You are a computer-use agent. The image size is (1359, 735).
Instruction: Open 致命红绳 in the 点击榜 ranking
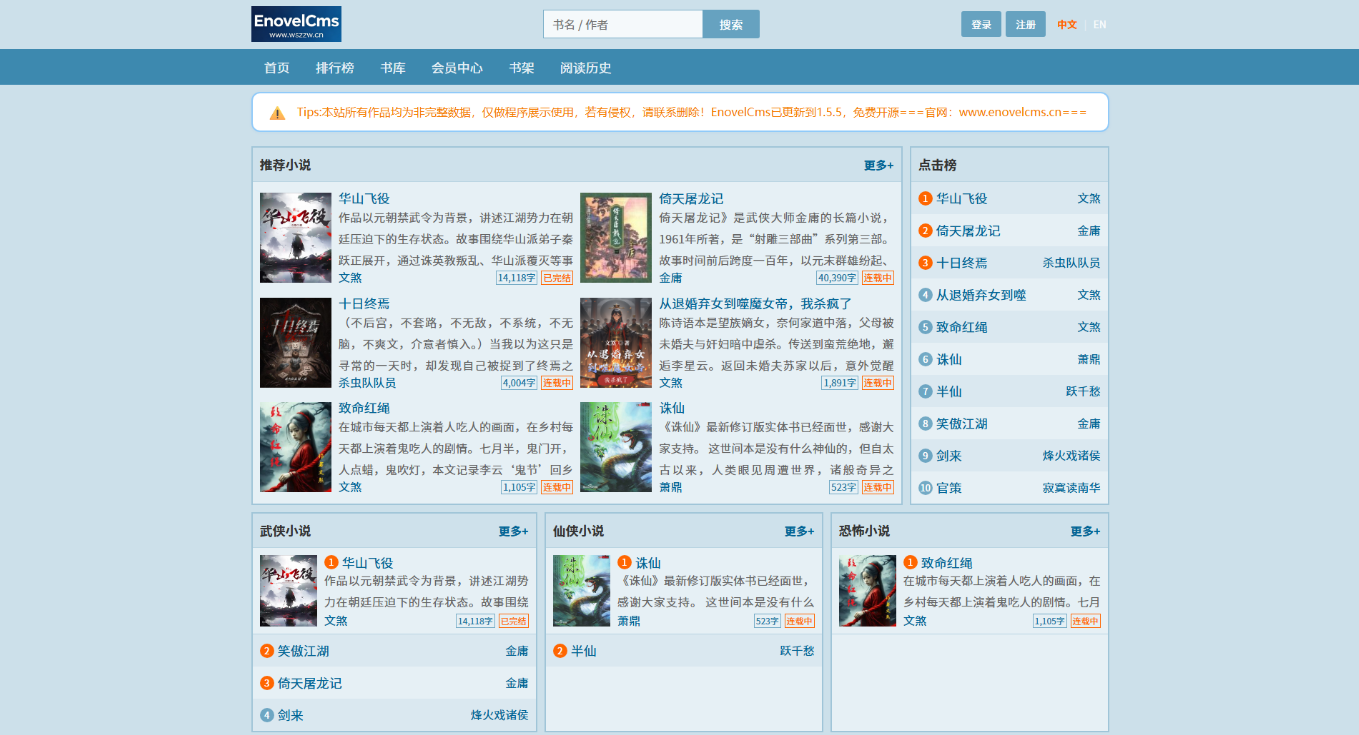point(962,327)
